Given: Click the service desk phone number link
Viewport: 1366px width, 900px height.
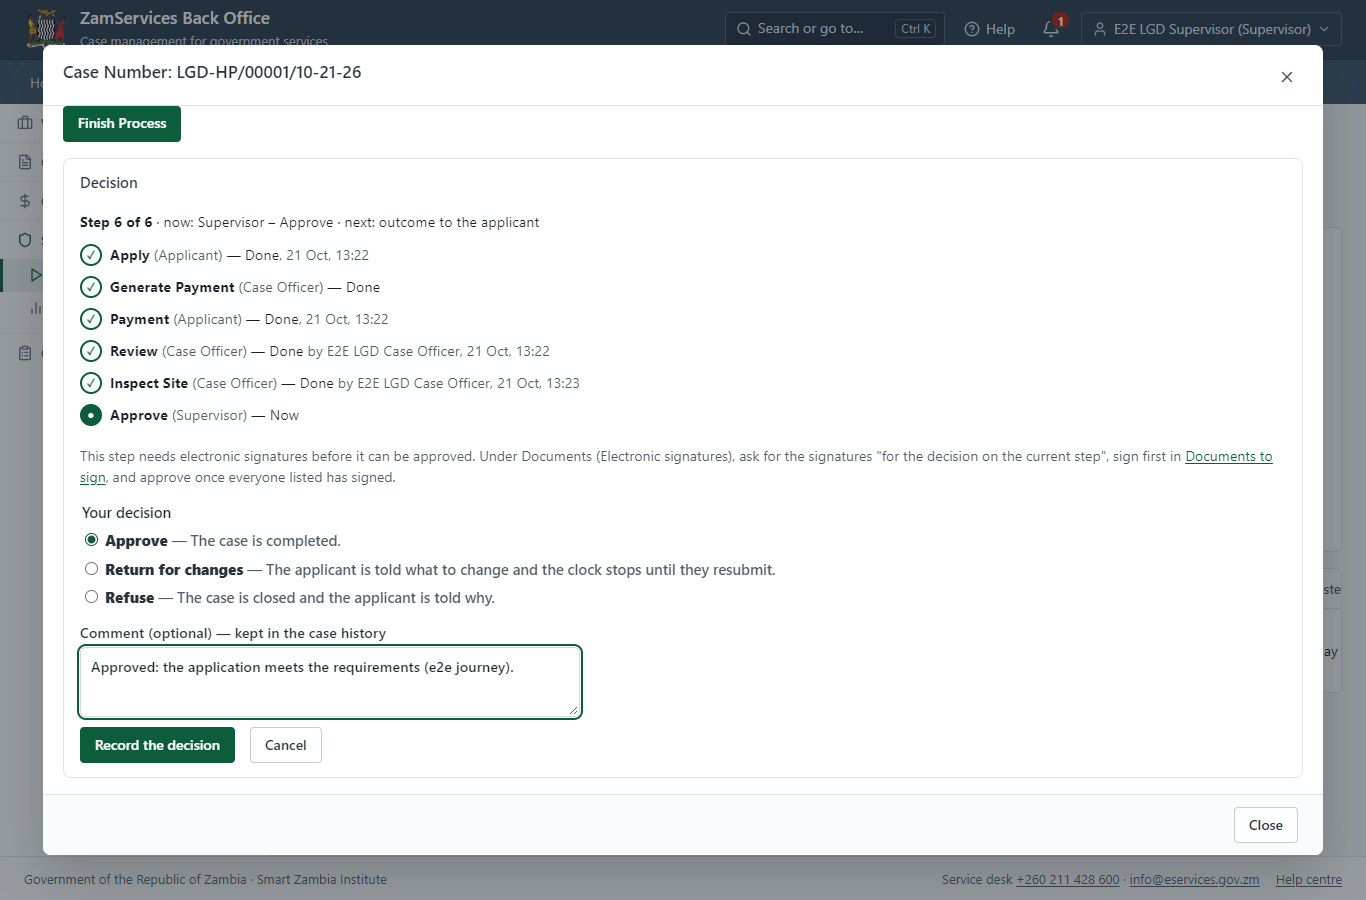Looking at the screenshot, I should click(x=1068, y=880).
